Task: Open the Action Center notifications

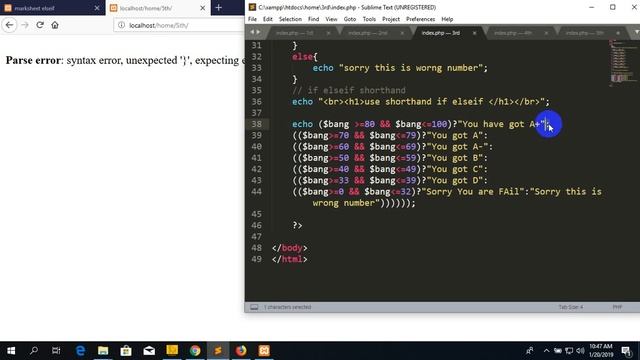Action: 627,351
